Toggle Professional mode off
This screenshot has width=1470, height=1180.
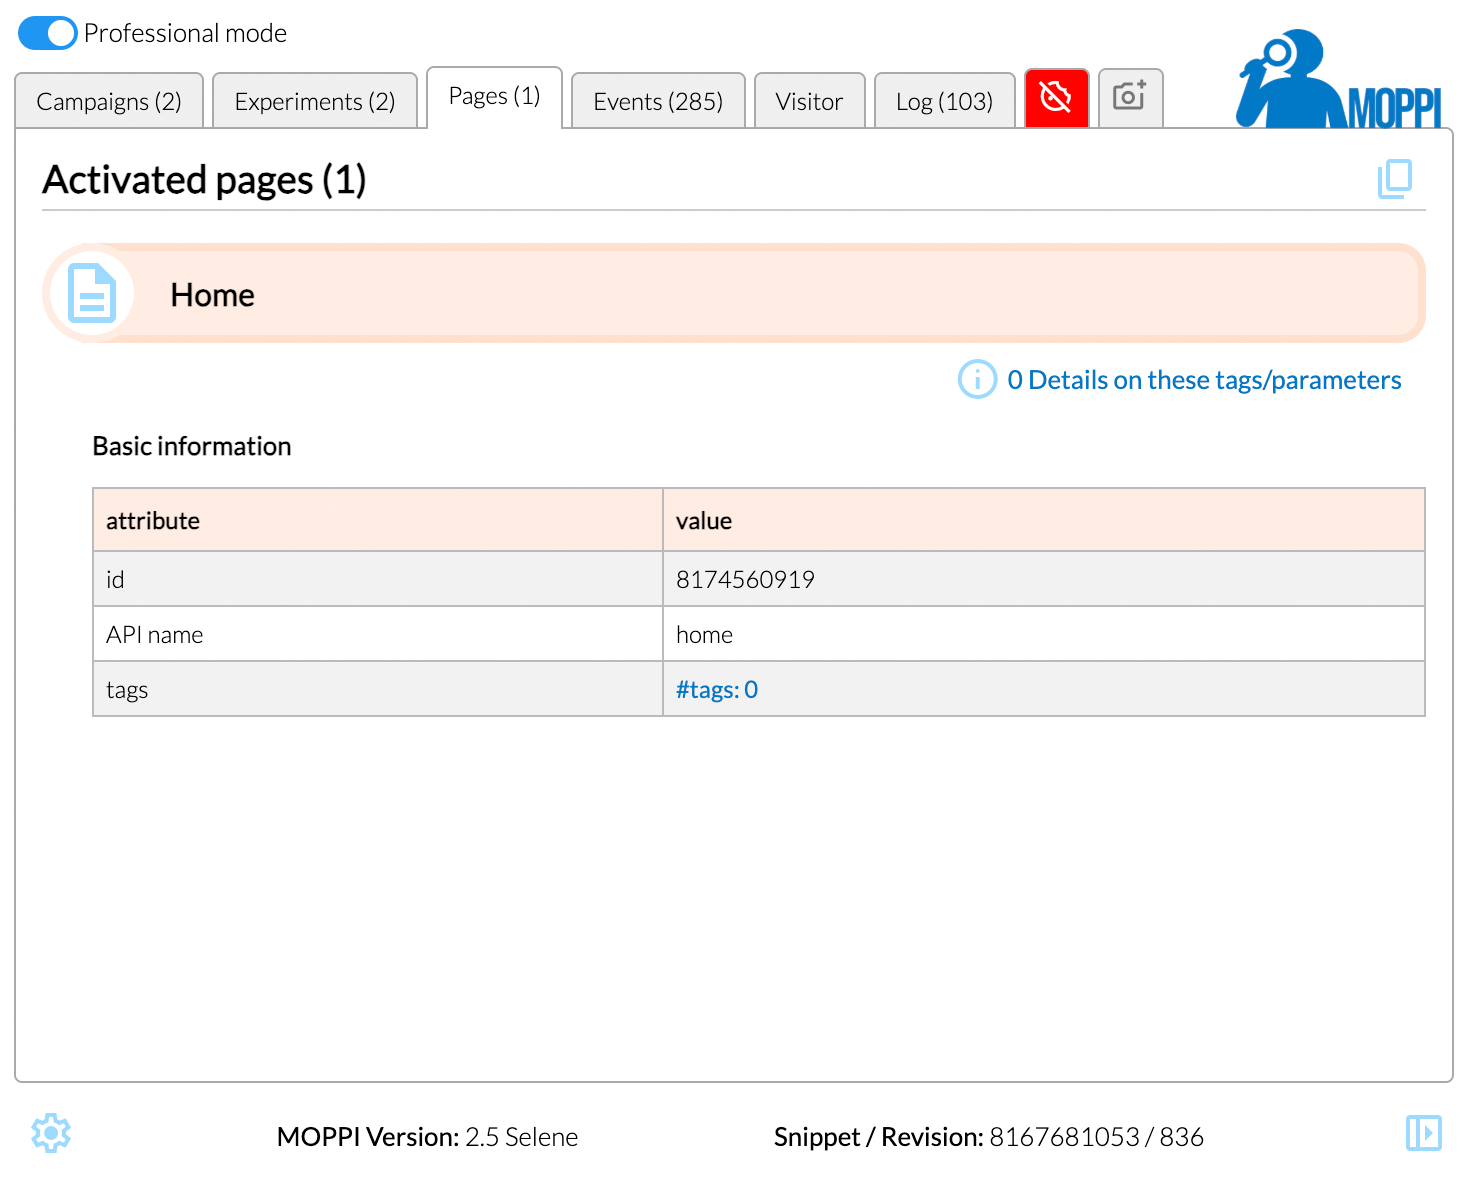click(47, 33)
